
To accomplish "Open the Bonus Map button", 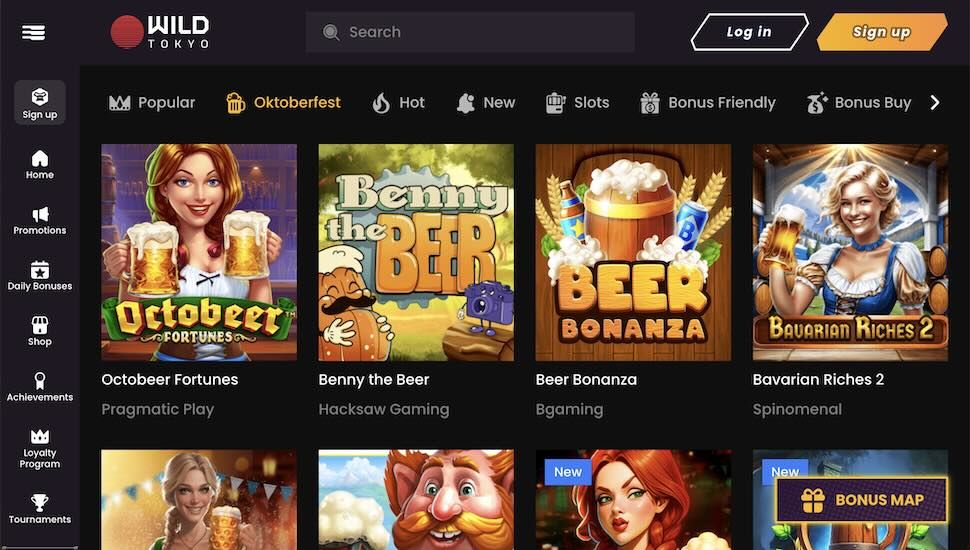I will pos(862,501).
